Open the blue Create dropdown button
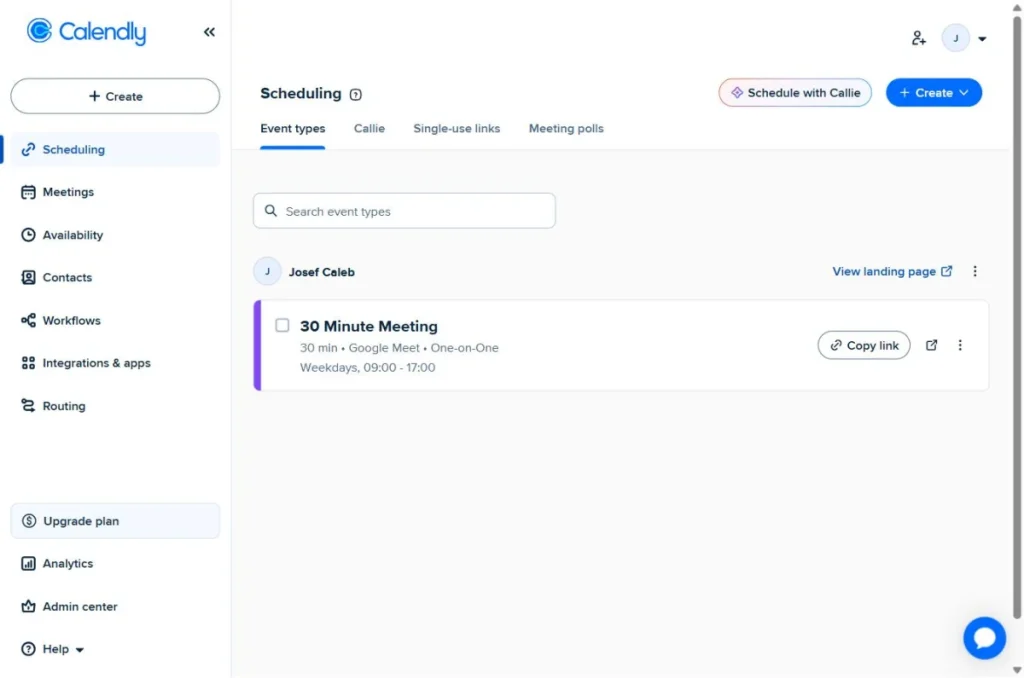Viewport: 1024px width, 678px height. click(x=933, y=93)
